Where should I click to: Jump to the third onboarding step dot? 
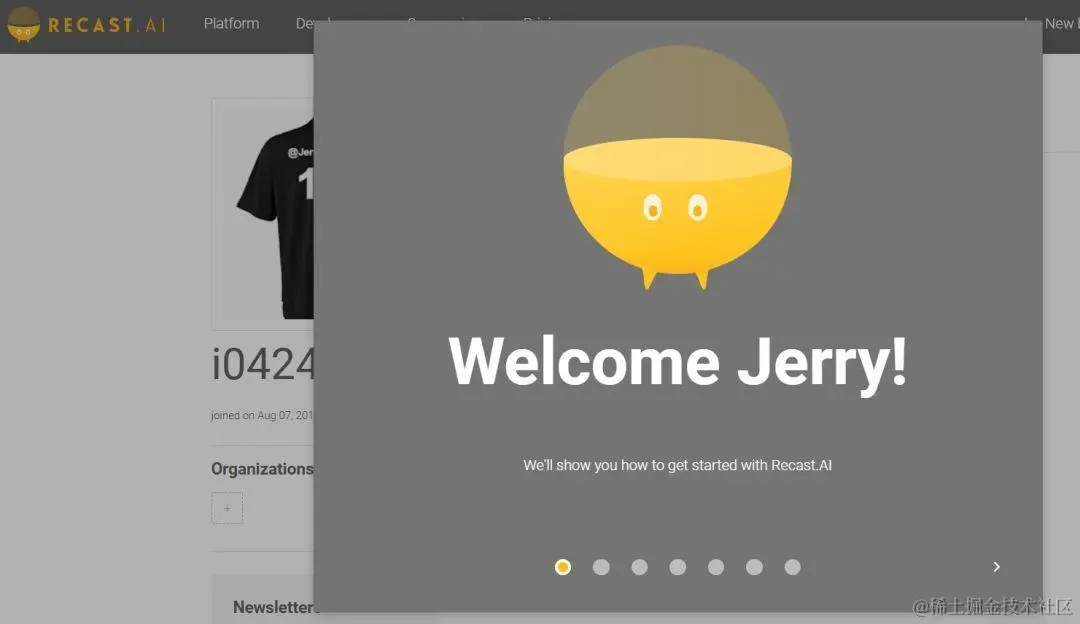[x=639, y=567]
